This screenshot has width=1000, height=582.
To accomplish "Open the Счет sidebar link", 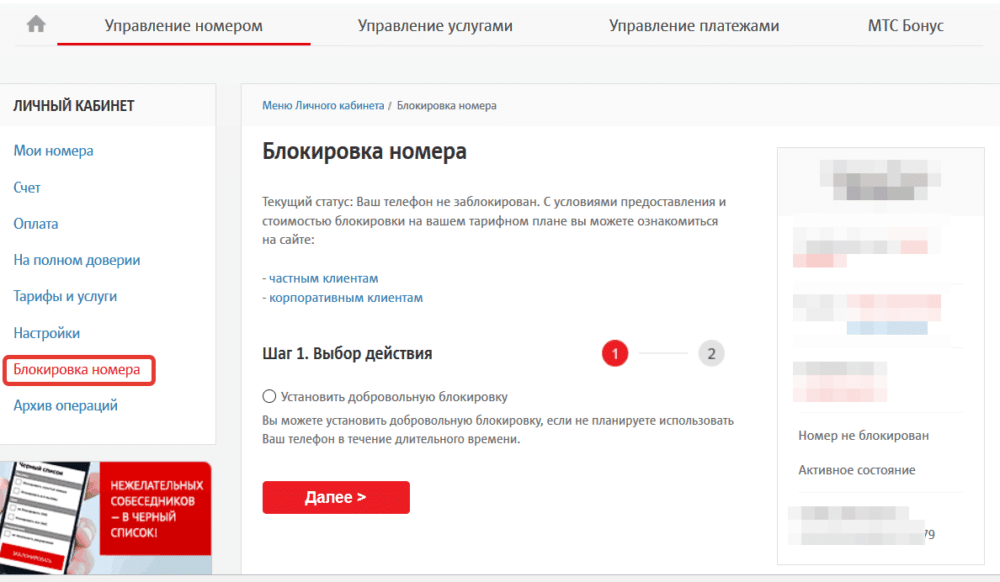I will tap(27, 187).
